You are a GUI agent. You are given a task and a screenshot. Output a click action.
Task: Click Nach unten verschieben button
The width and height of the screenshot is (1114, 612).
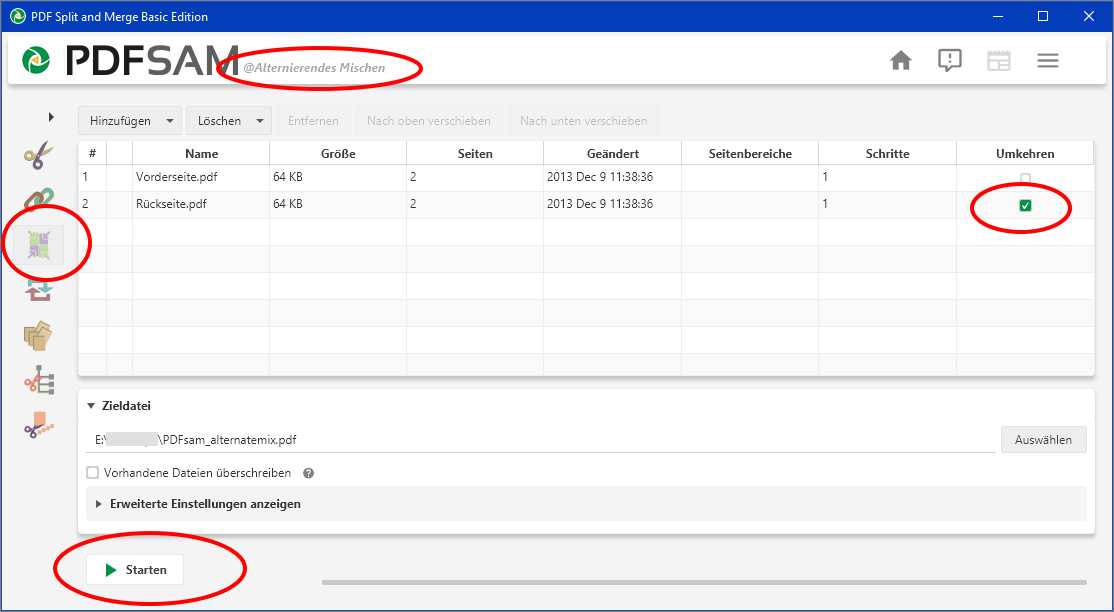coord(584,121)
